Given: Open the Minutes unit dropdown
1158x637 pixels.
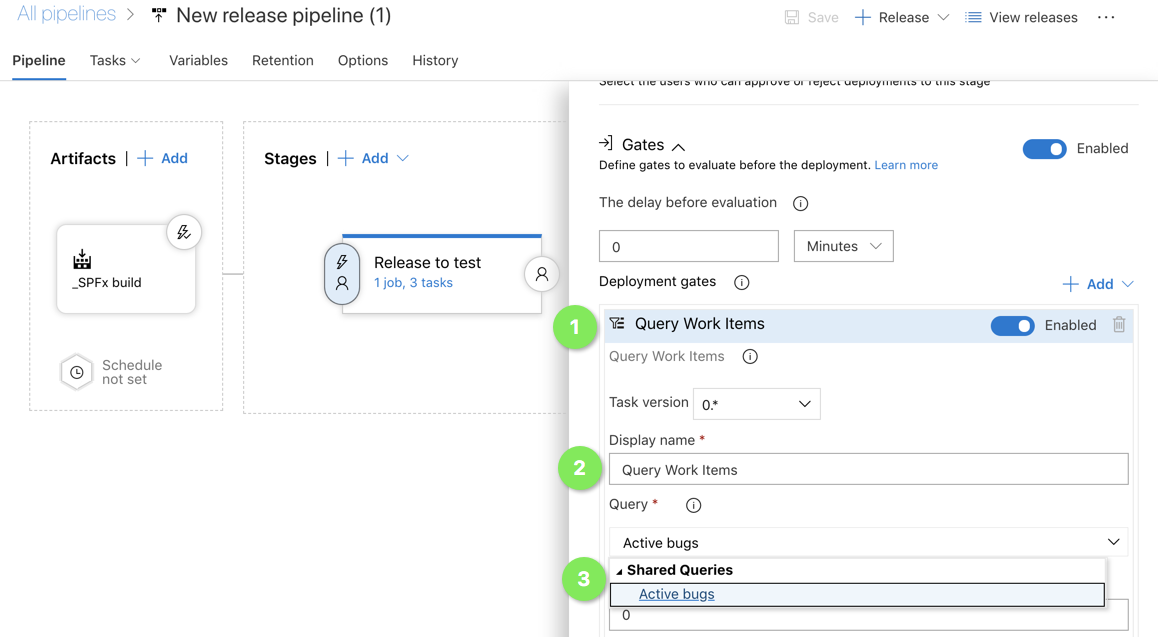Looking at the screenshot, I should click(x=843, y=246).
